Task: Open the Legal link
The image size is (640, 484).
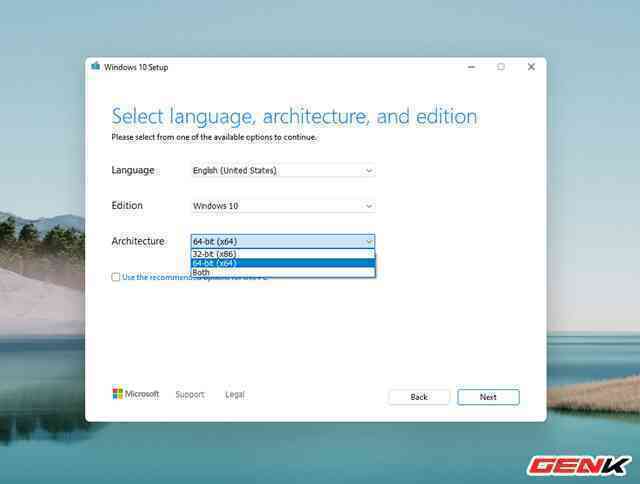Action: (235, 395)
